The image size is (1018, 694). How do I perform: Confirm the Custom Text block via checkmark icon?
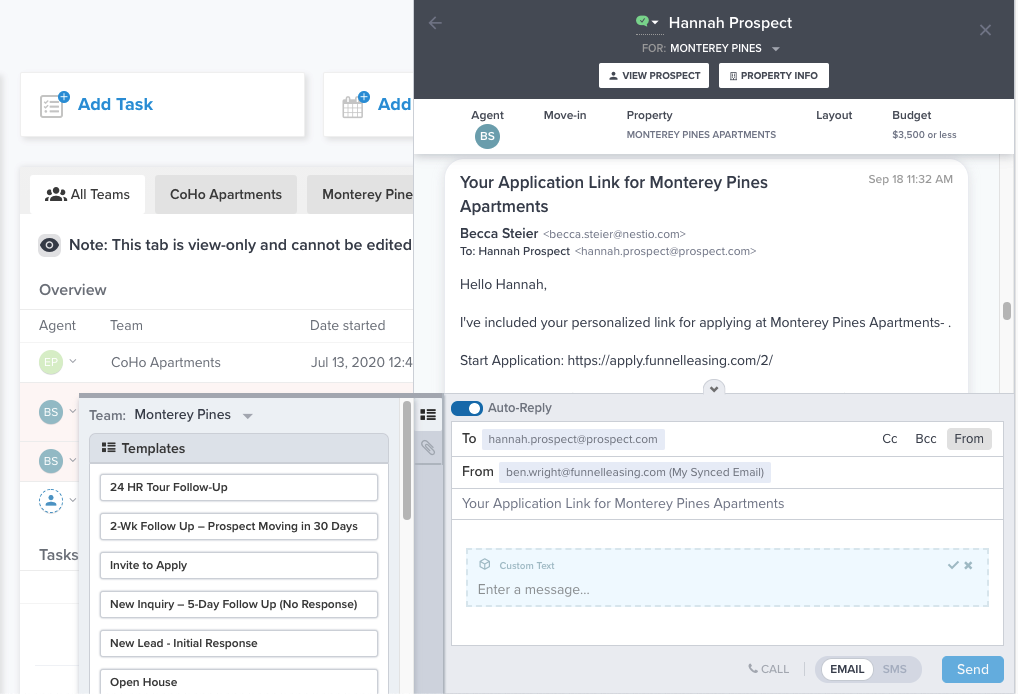point(952,564)
